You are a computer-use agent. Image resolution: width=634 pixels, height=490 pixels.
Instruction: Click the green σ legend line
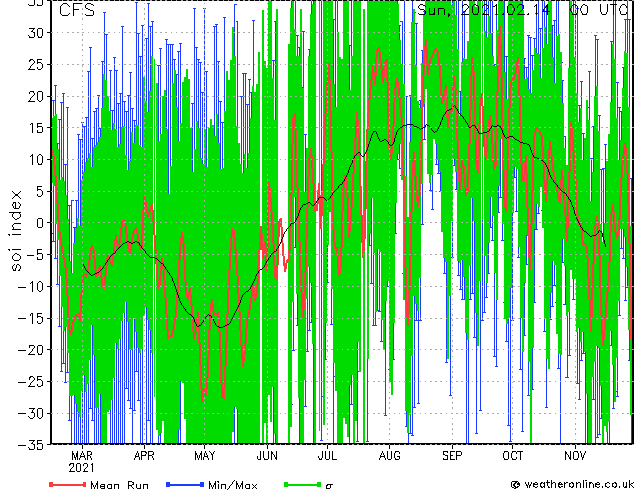[x=302, y=484]
